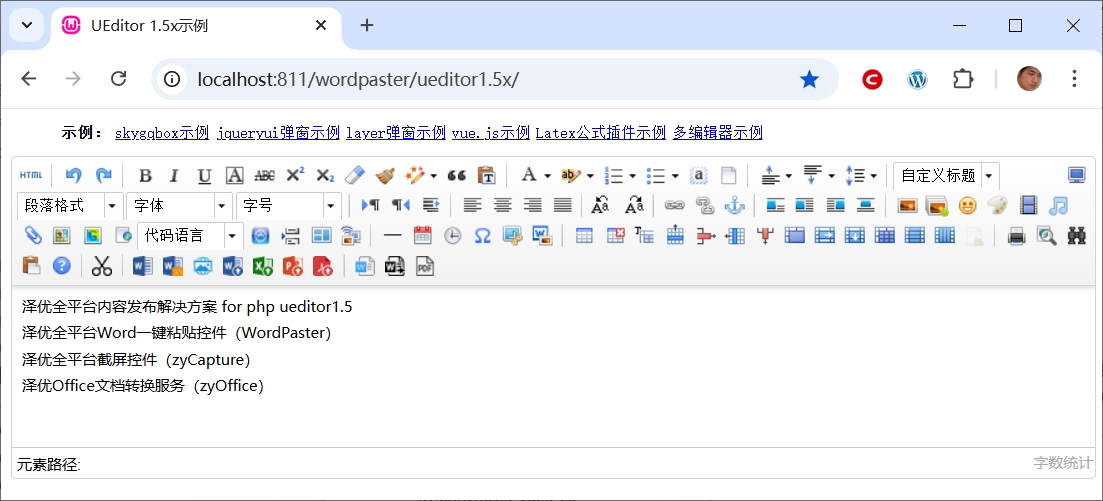Open the emoticon smiley face picker
1103x501 pixels.
[967, 206]
